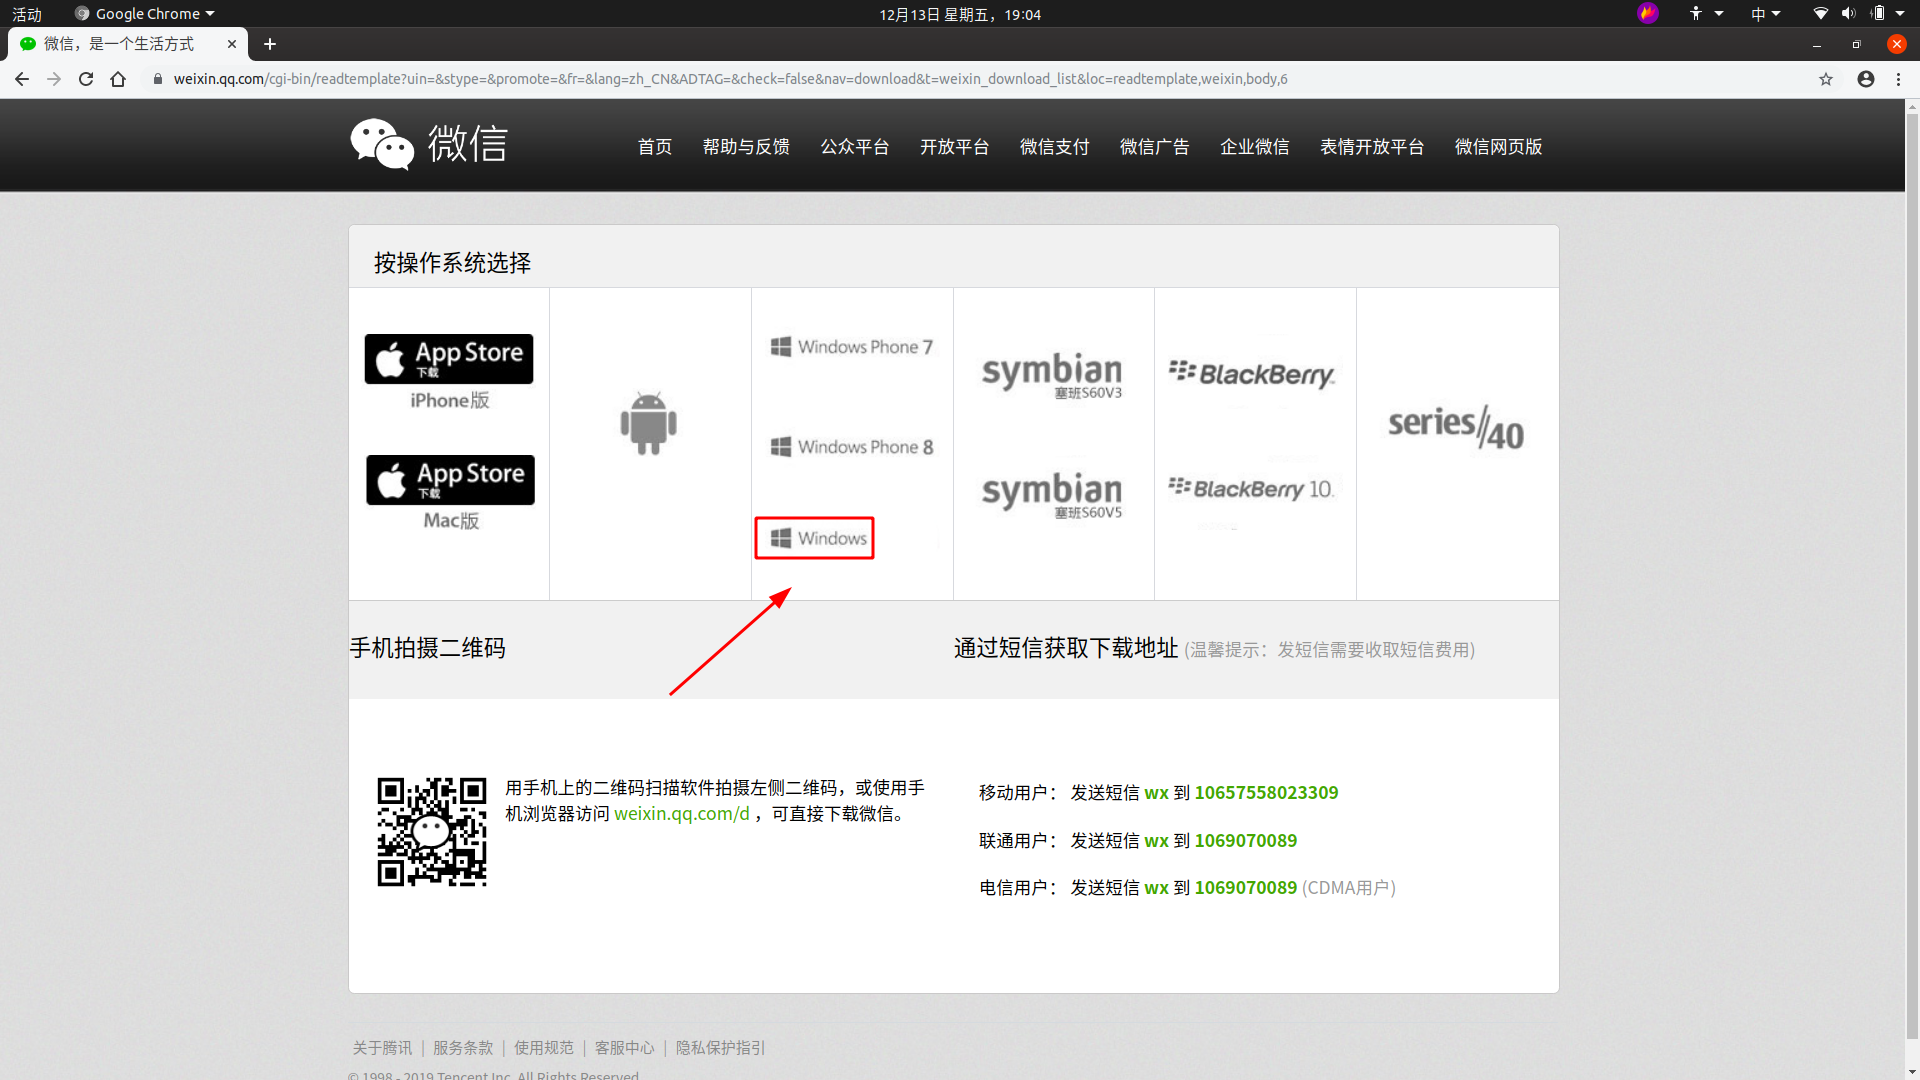The height and width of the screenshot is (1080, 1920).
Task: Go to 首页 in the navigation
Action: (x=655, y=147)
